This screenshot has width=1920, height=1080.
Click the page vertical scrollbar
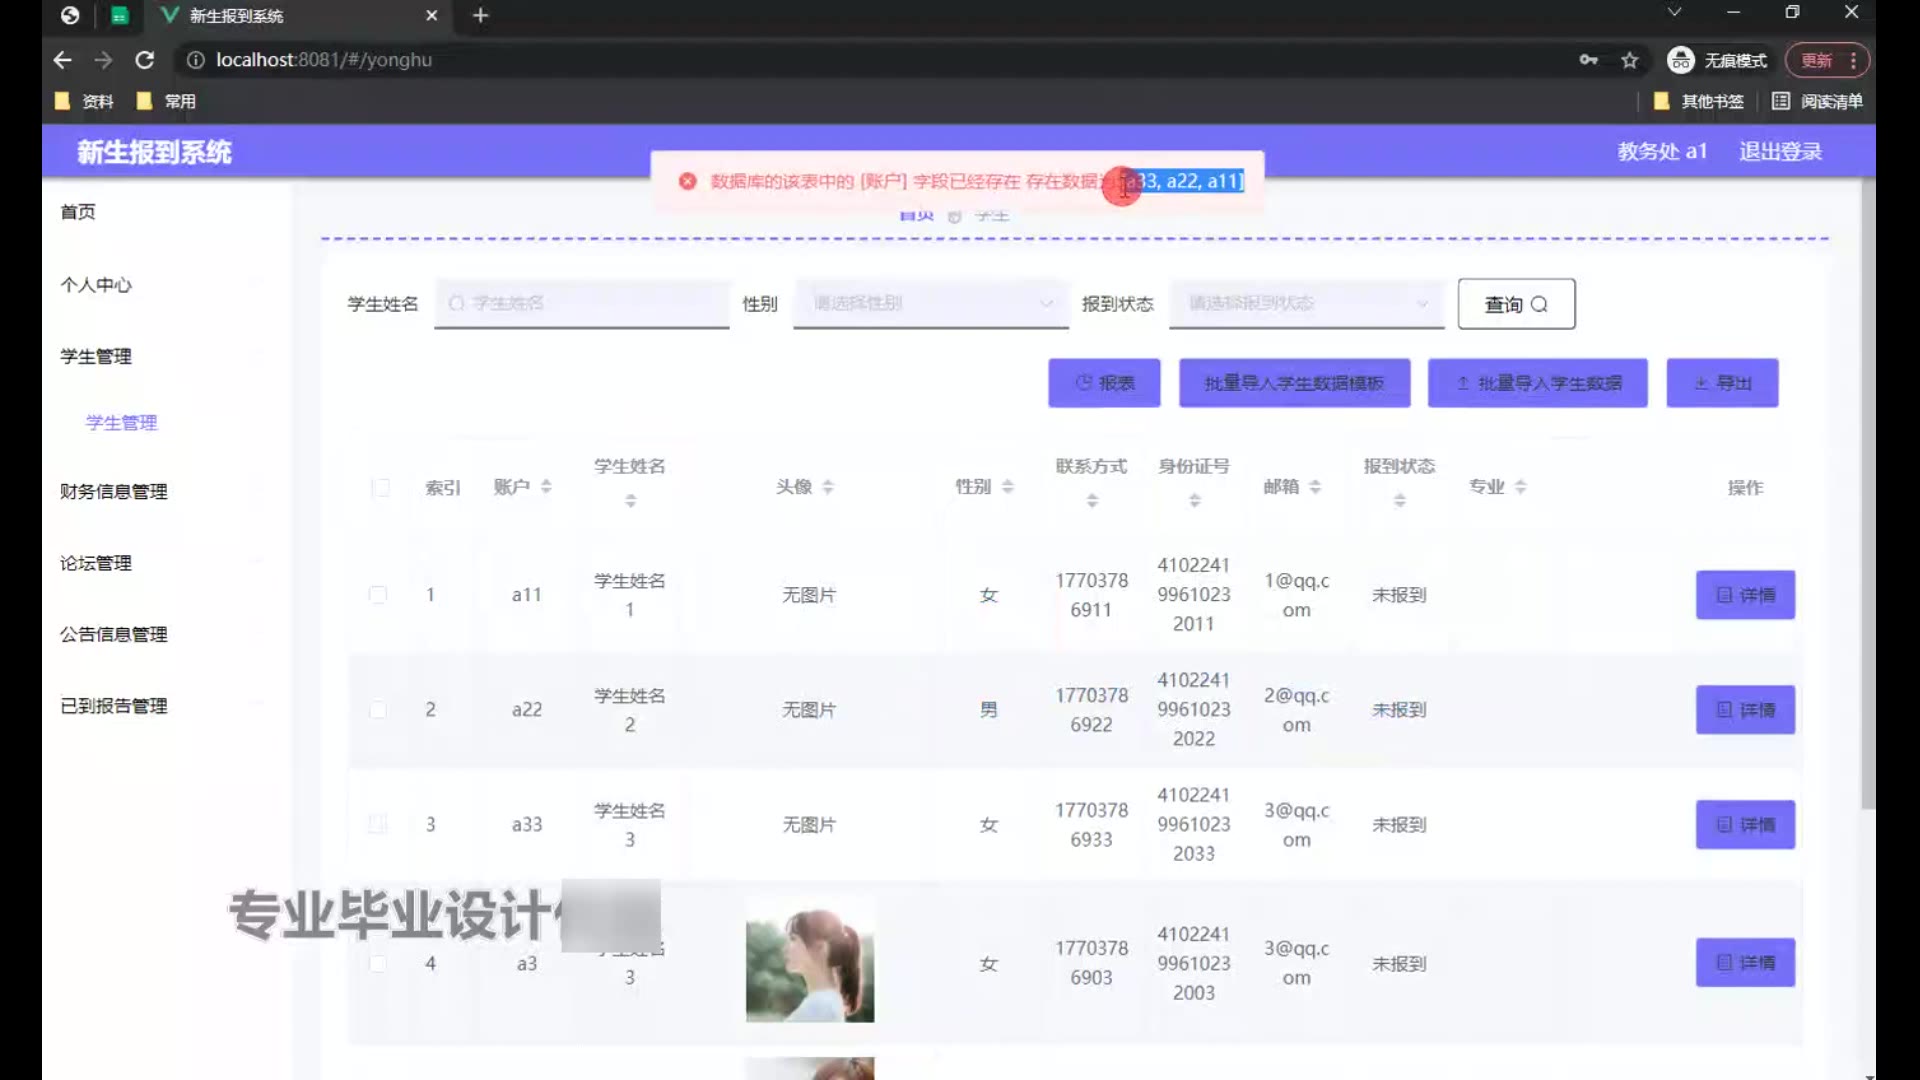(x=1867, y=495)
